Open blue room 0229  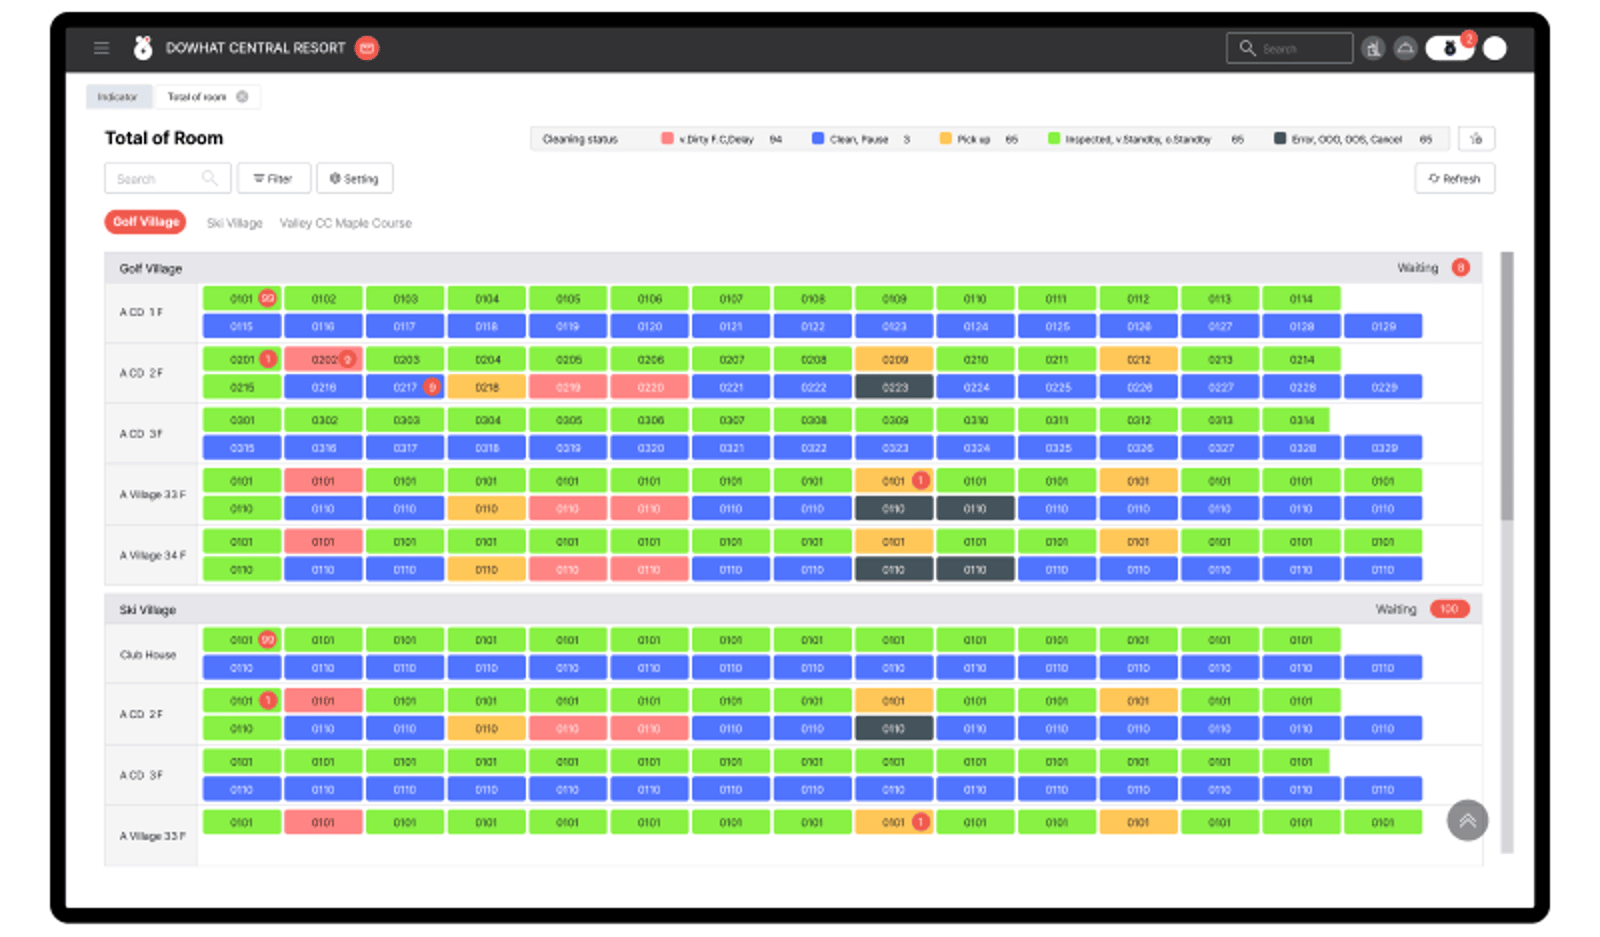click(x=1383, y=387)
